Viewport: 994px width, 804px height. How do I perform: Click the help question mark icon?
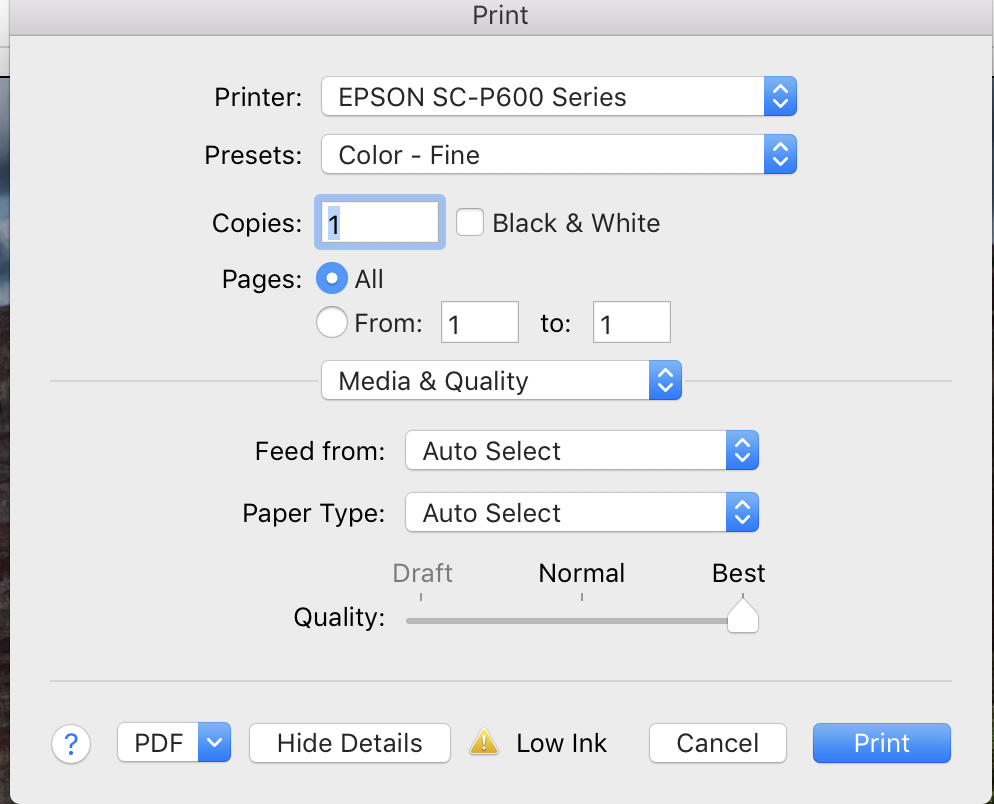71,743
